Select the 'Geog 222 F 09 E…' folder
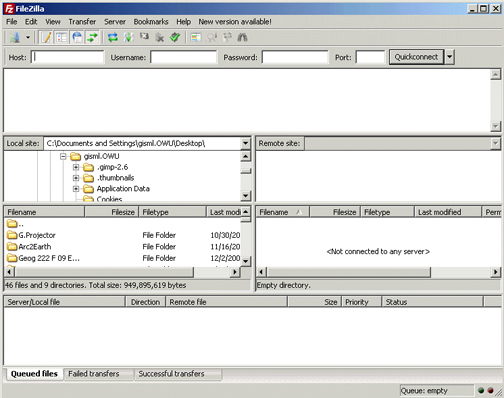The image size is (504, 398). [x=43, y=258]
